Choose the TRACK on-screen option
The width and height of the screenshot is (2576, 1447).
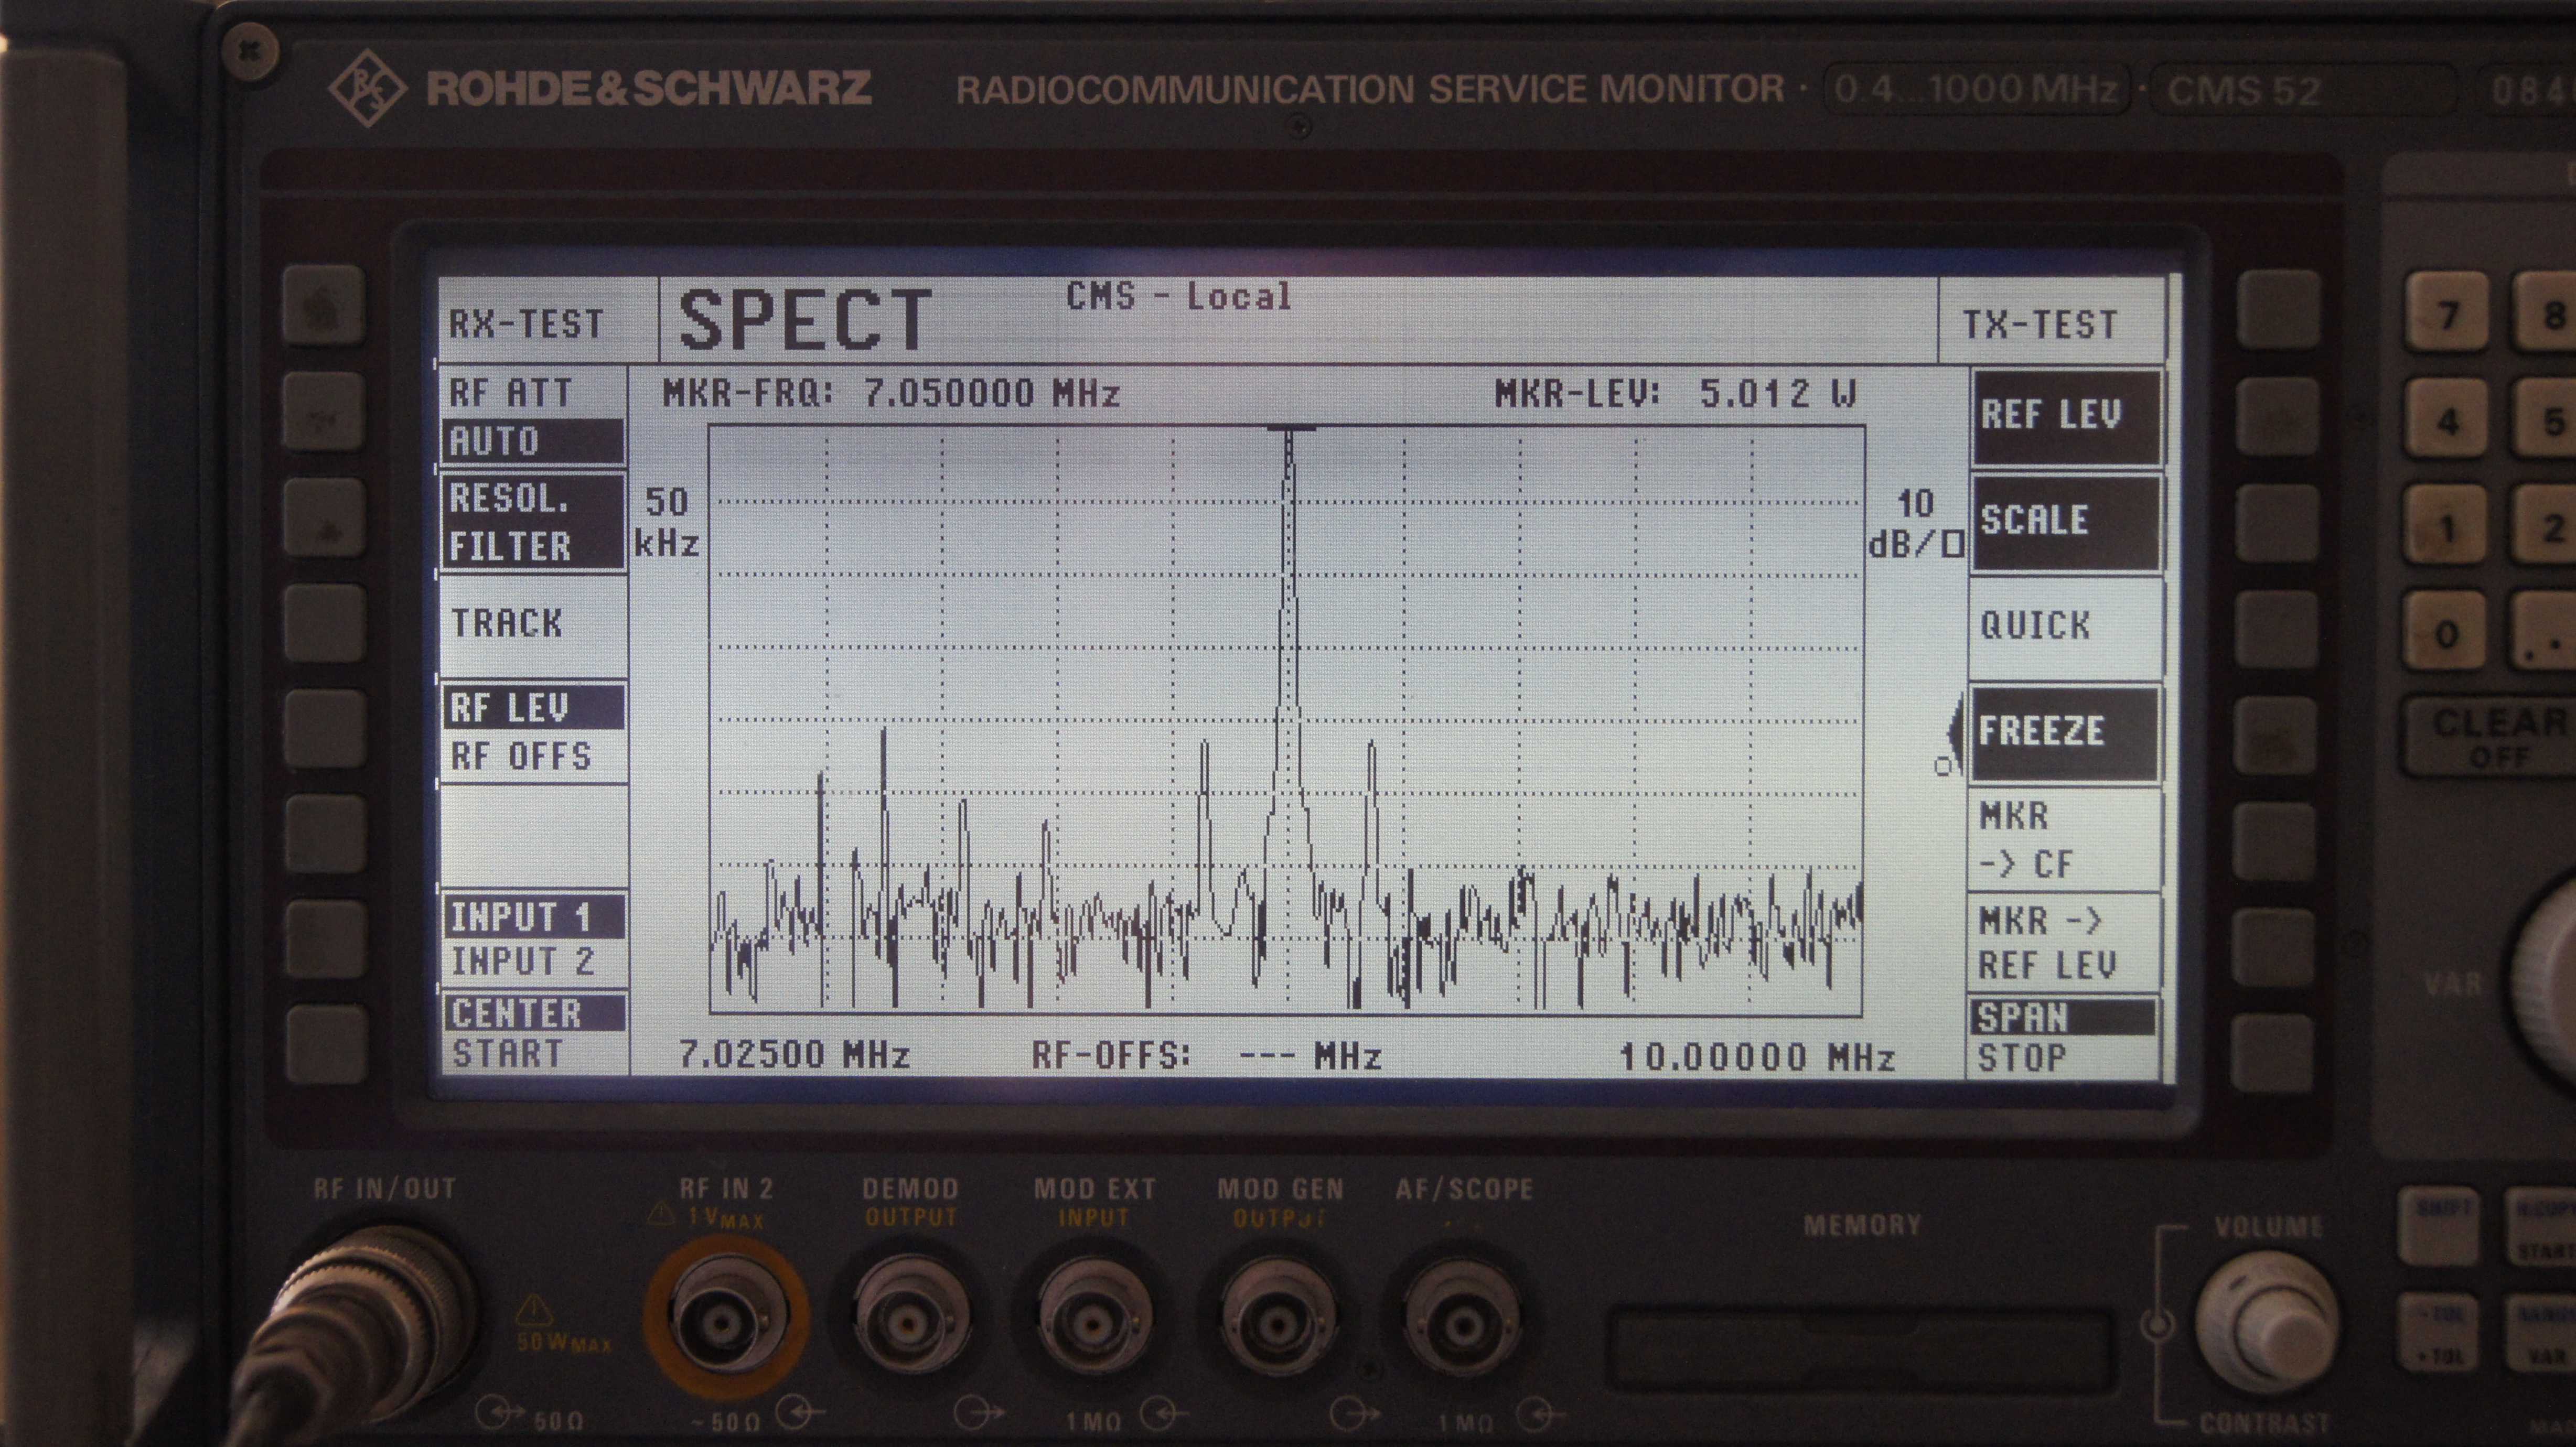(x=507, y=623)
